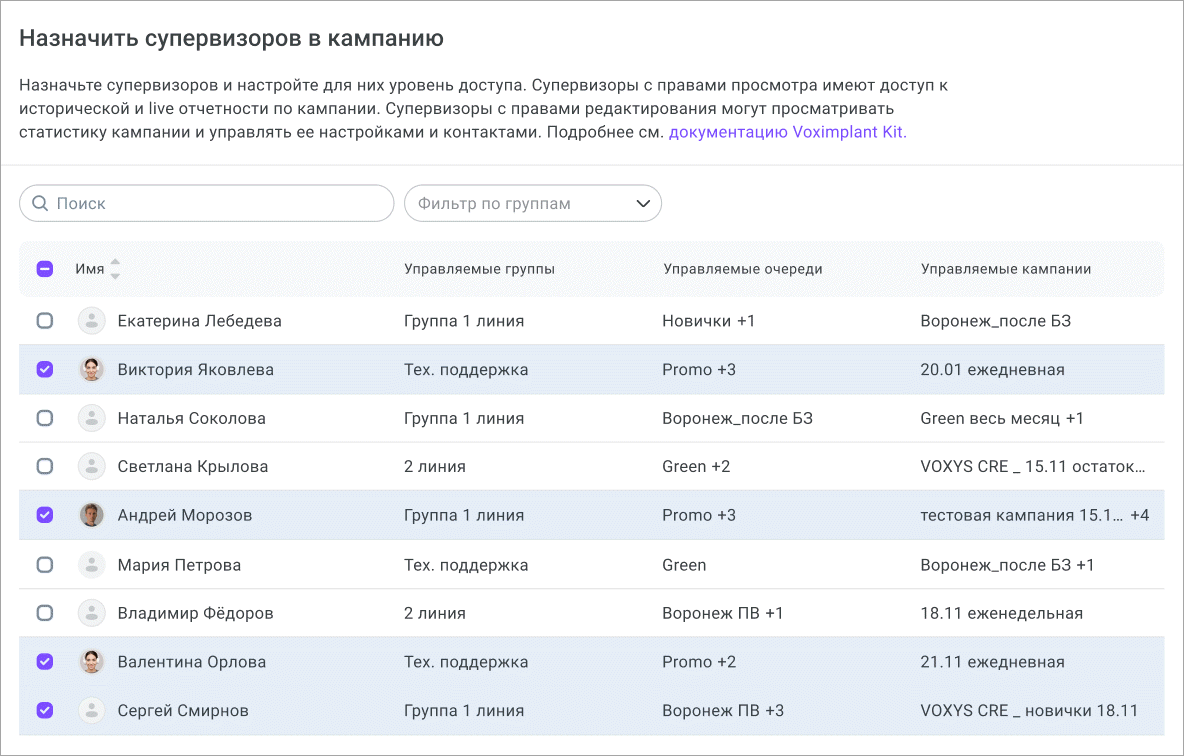Click Виктория Яковлева's avatar photo
This screenshot has height=756, width=1184.
tap(92, 370)
